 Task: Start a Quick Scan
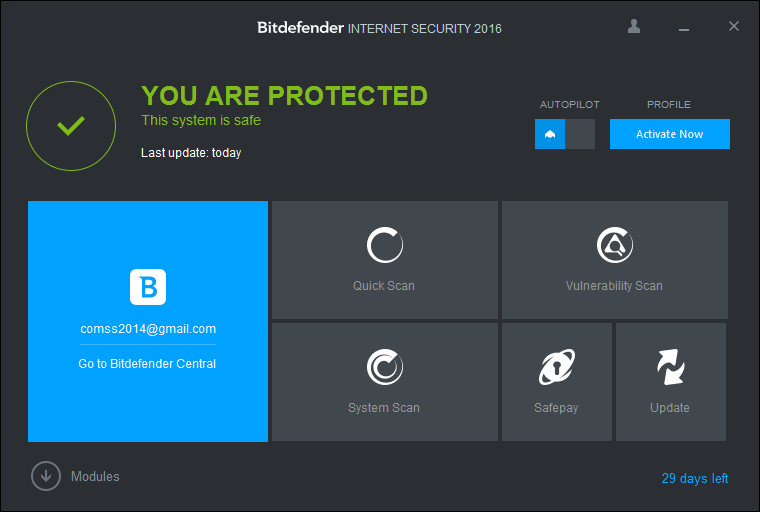click(384, 260)
